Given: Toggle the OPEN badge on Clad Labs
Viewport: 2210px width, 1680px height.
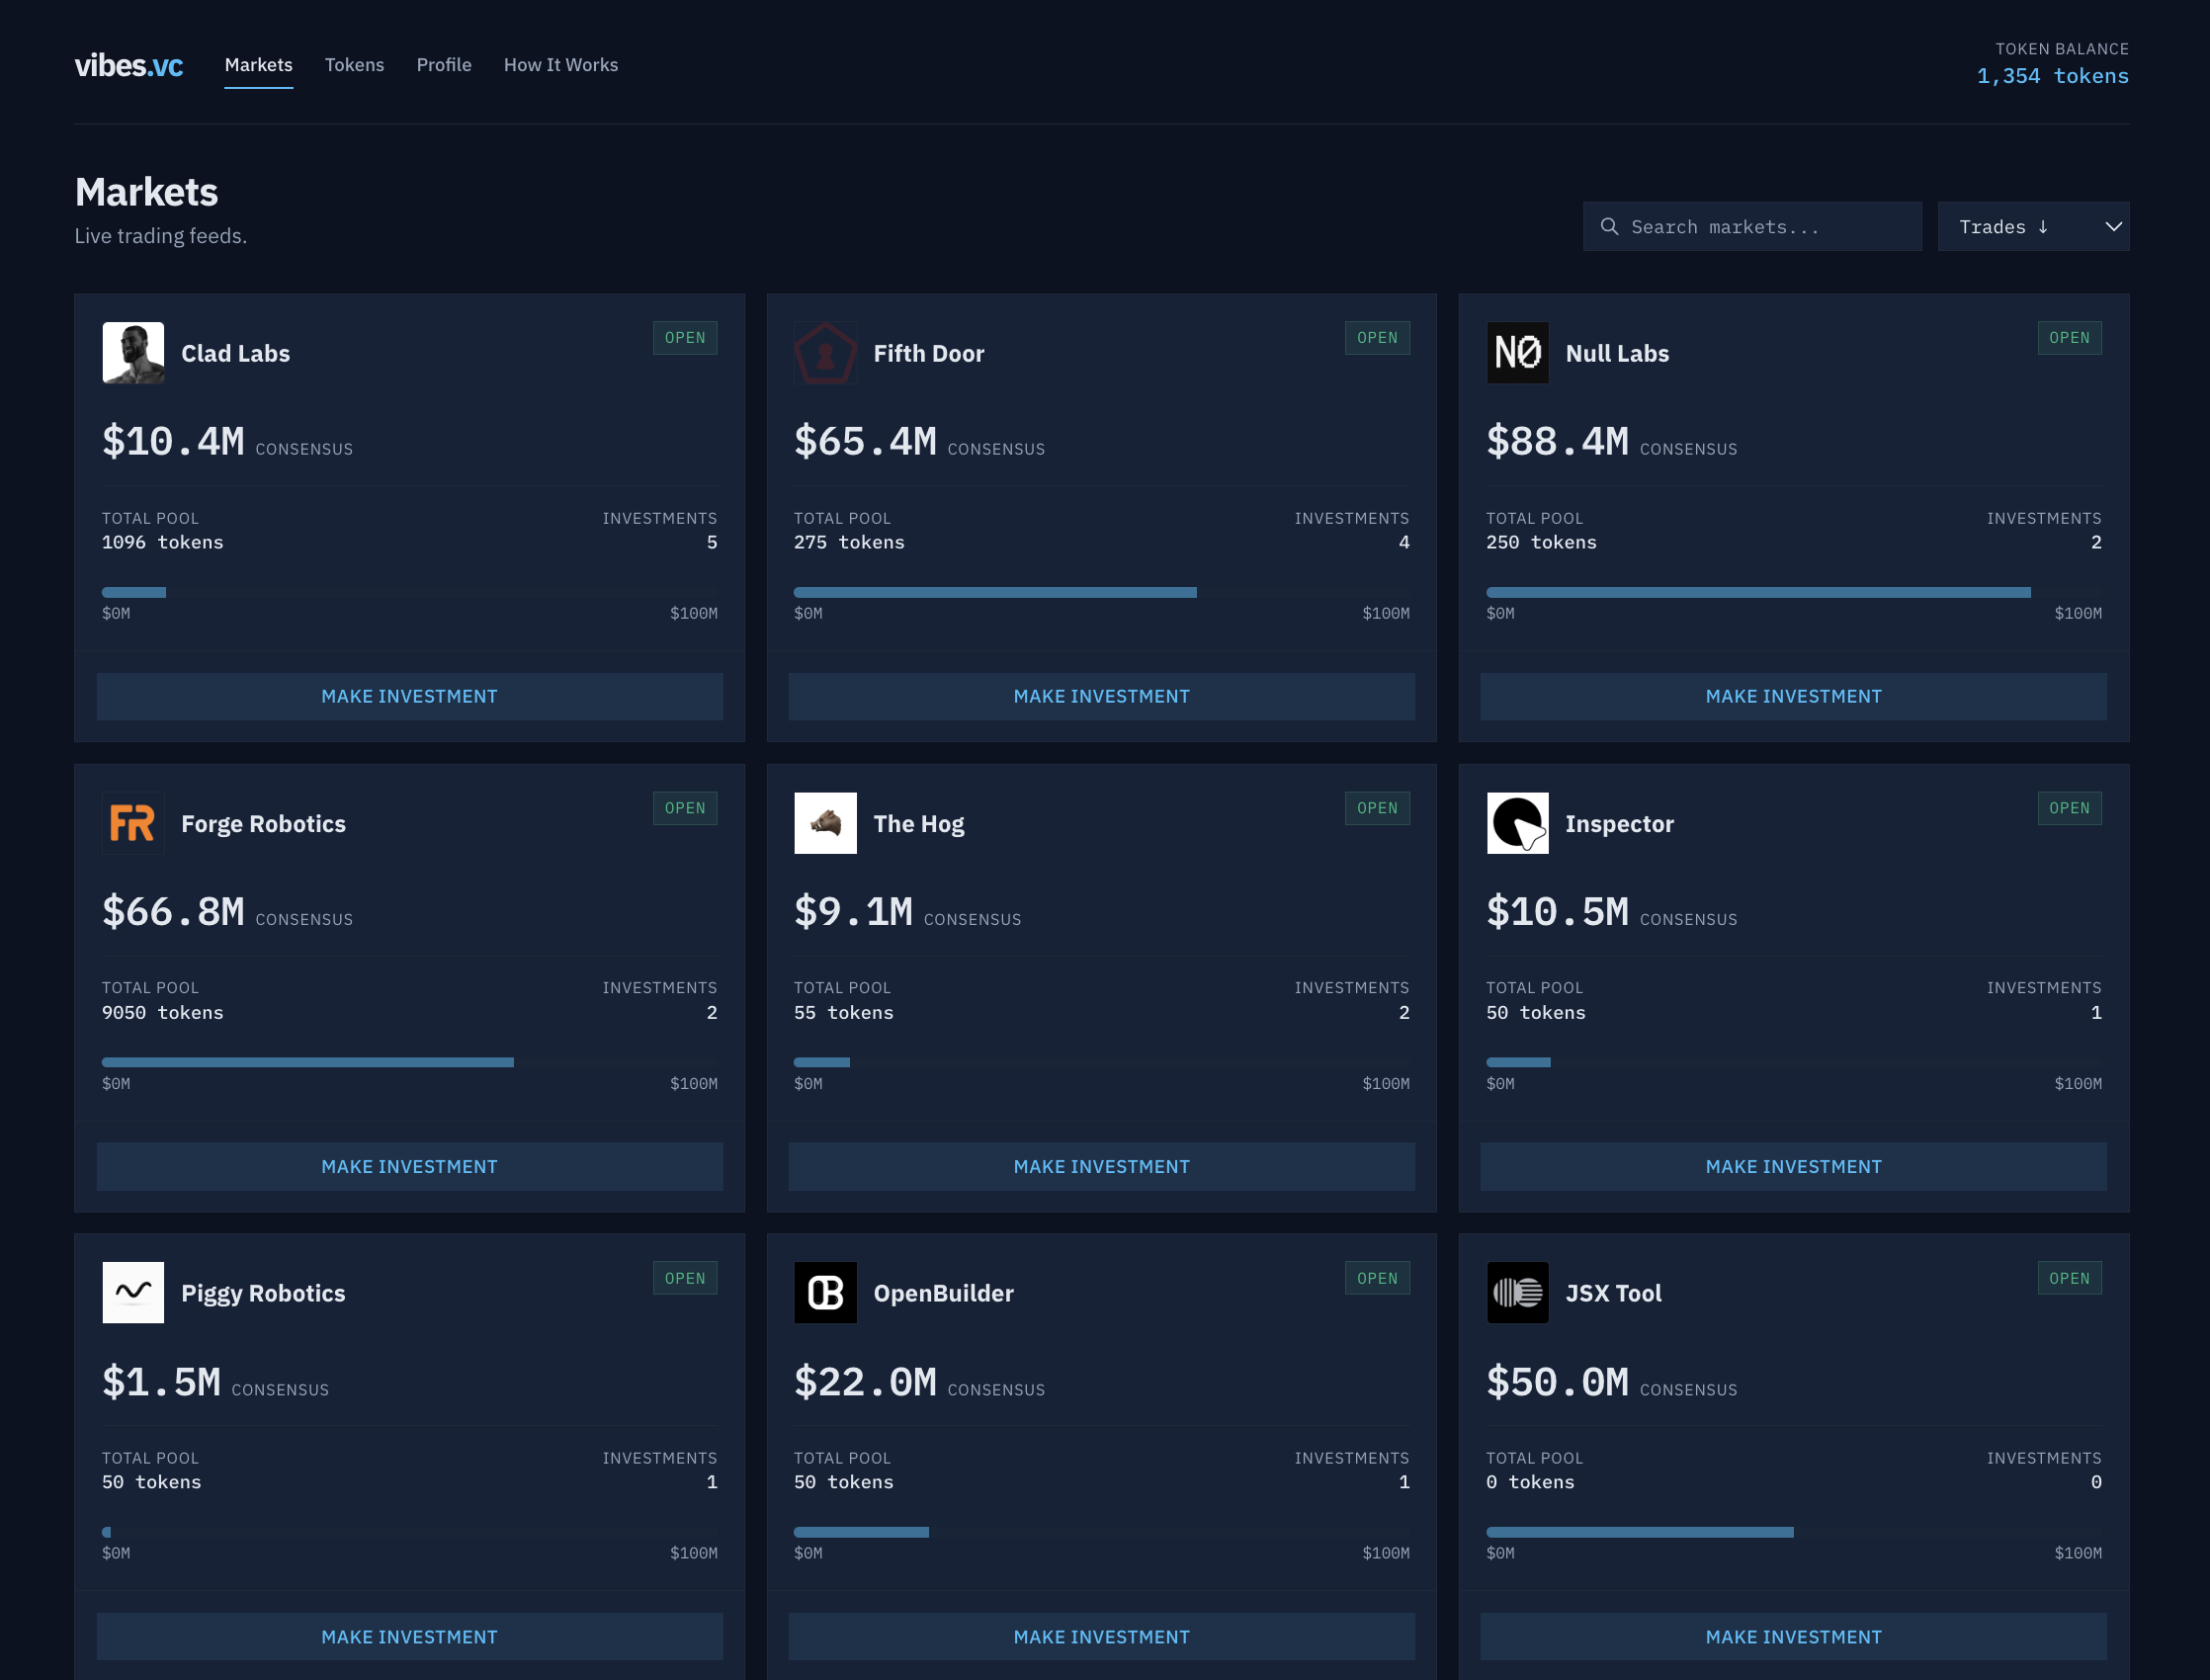Looking at the screenshot, I should pyautogui.click(x=684, y=337).
